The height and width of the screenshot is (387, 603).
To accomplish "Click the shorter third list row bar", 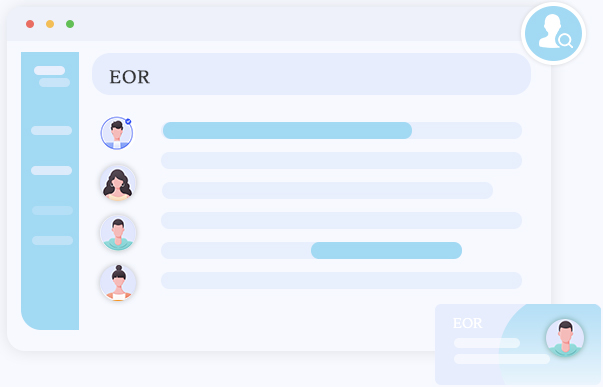I will coord(327,190).
